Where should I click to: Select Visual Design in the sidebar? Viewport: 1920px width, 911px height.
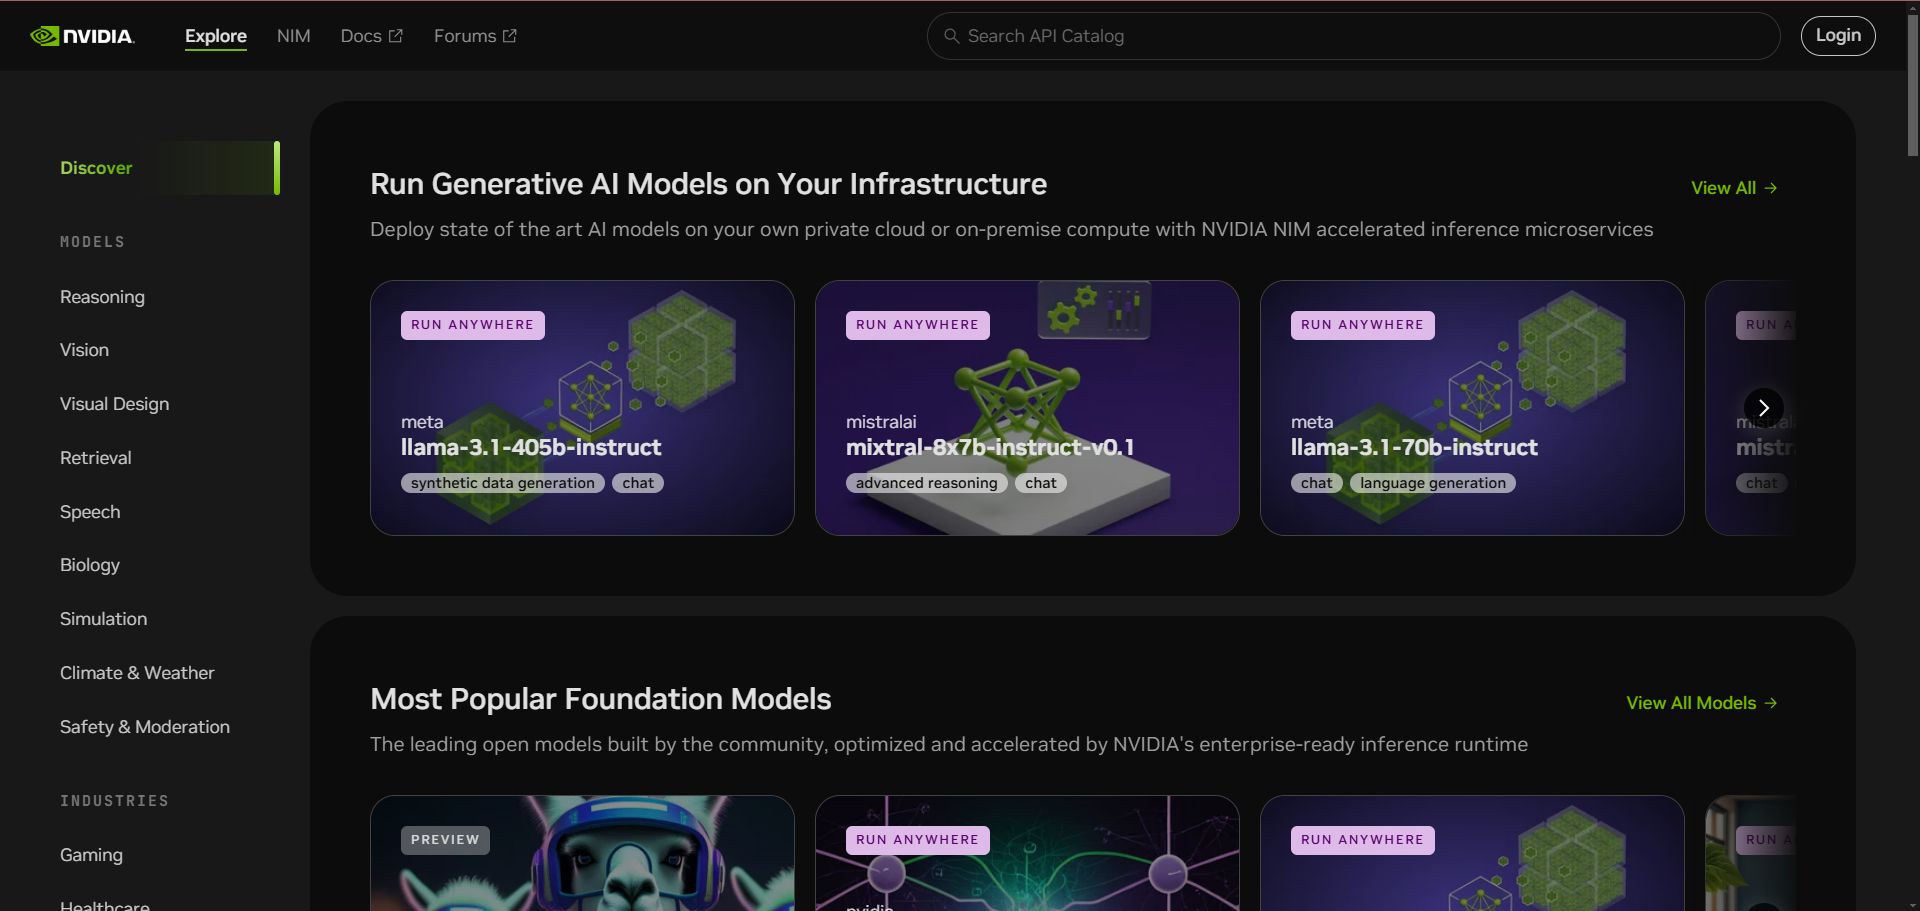114,404
